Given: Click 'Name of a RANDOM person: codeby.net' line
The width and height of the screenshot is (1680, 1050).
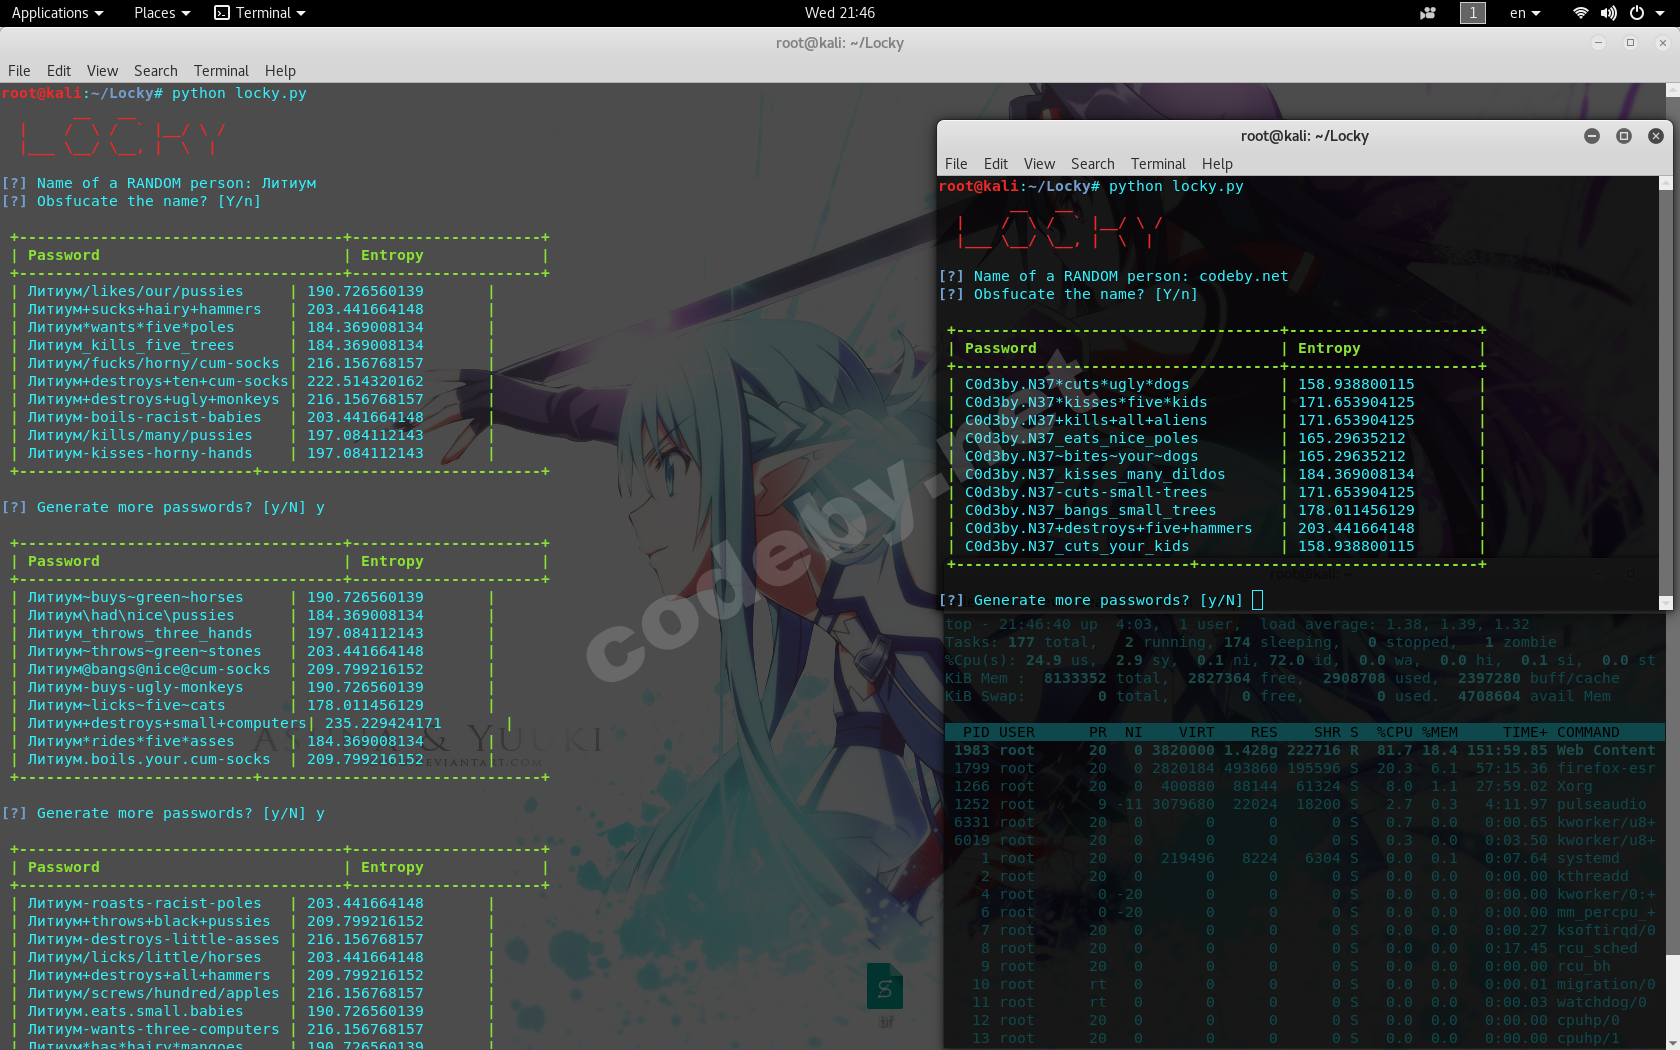Looking at the screenshot, I should [1113, 276].
